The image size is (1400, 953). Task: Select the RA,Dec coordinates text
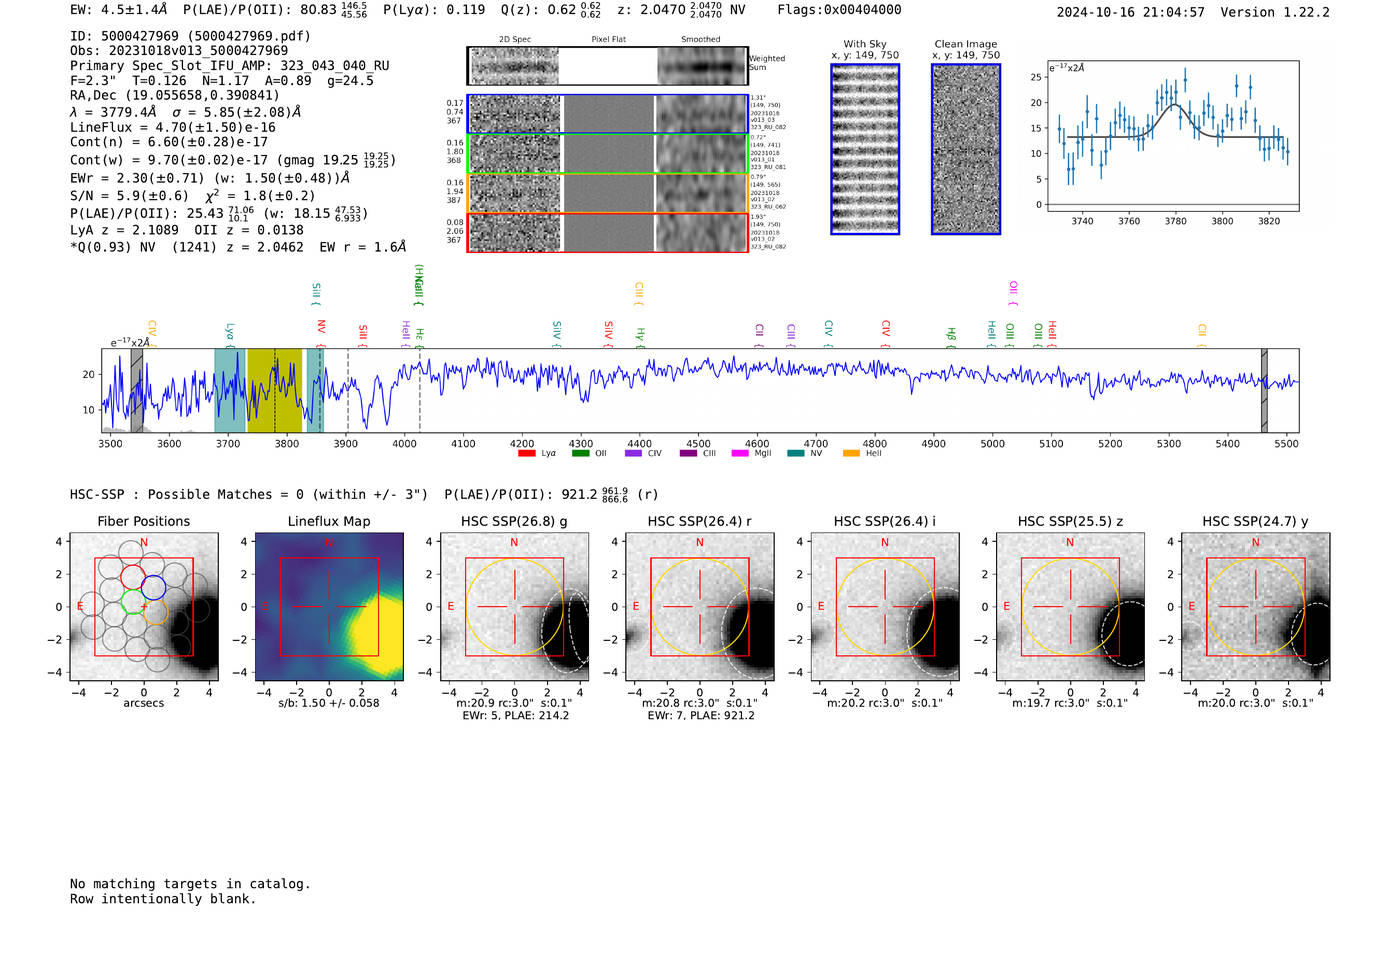pos(175,95)
